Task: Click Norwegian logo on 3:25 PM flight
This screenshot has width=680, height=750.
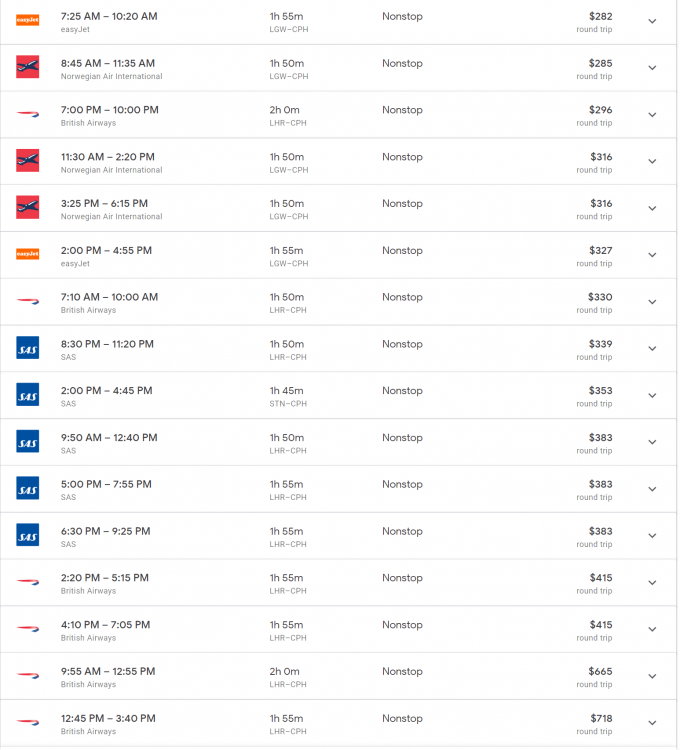Action: pos(28,207)
